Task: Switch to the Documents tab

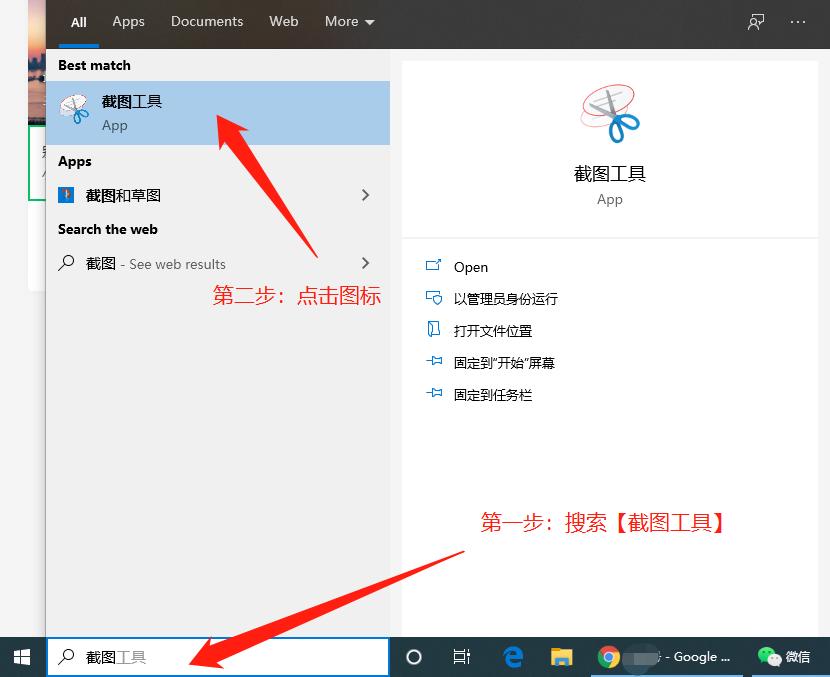Action: coord(207,21)
